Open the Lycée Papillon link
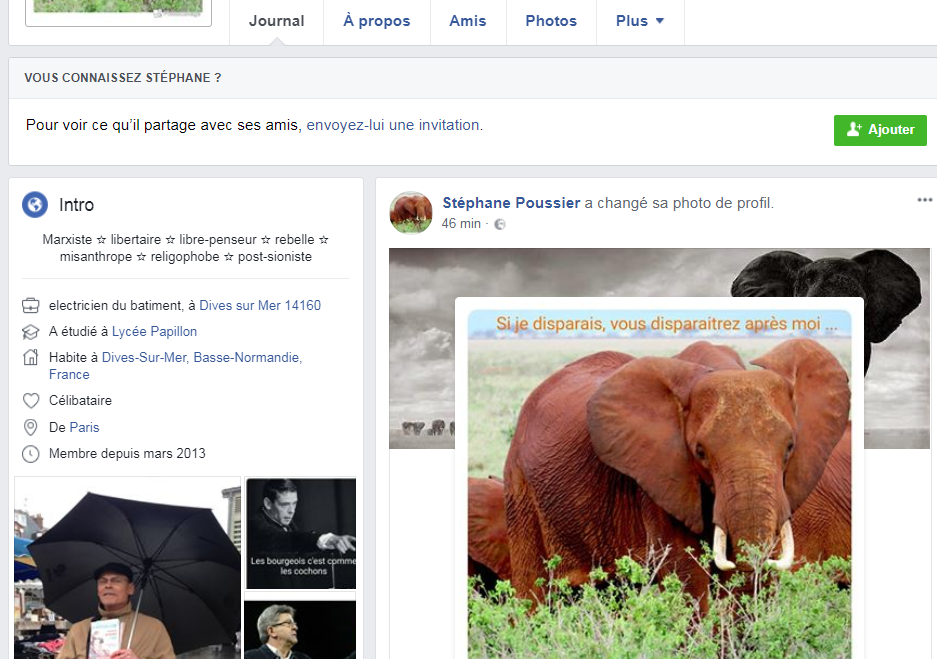This screenshot has width=937, height=659. 154,332
